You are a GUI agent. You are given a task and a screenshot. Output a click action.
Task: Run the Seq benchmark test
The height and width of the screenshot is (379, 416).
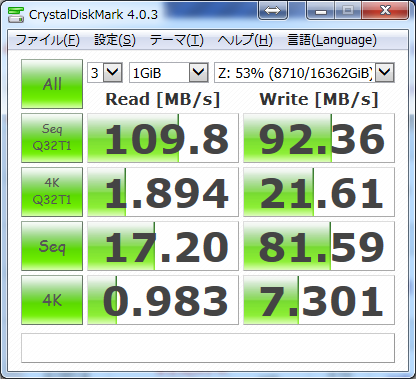[52, 246]
